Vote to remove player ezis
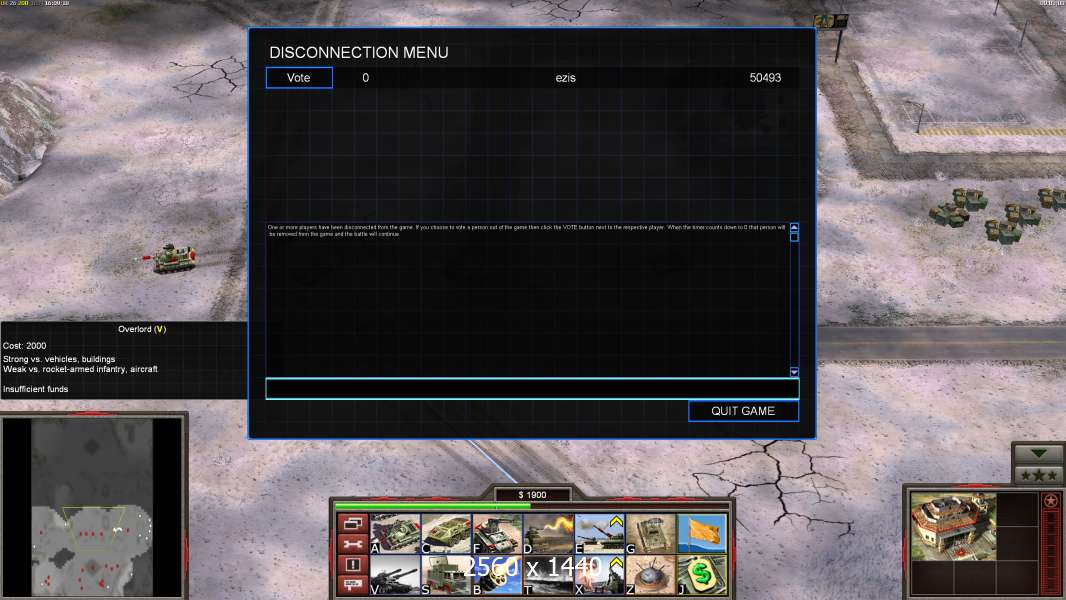 [299, 77]
